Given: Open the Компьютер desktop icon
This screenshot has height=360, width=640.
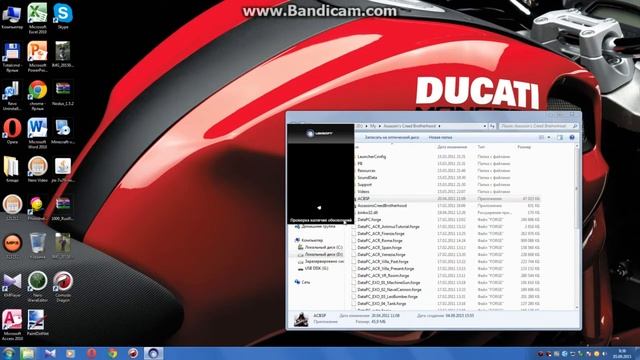Looking at the screenshot, I should 12,16.
